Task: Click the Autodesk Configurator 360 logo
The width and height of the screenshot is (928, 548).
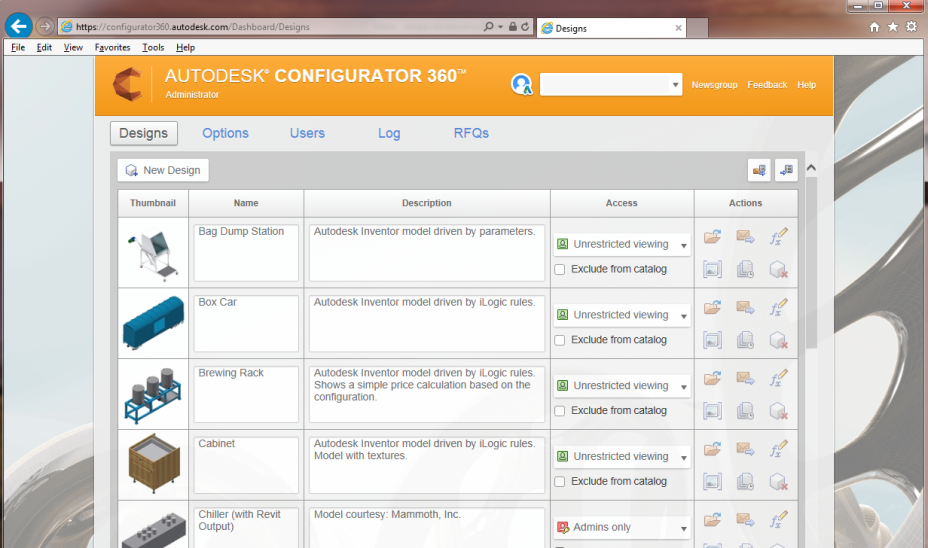Action: click(x=128, y=85)
